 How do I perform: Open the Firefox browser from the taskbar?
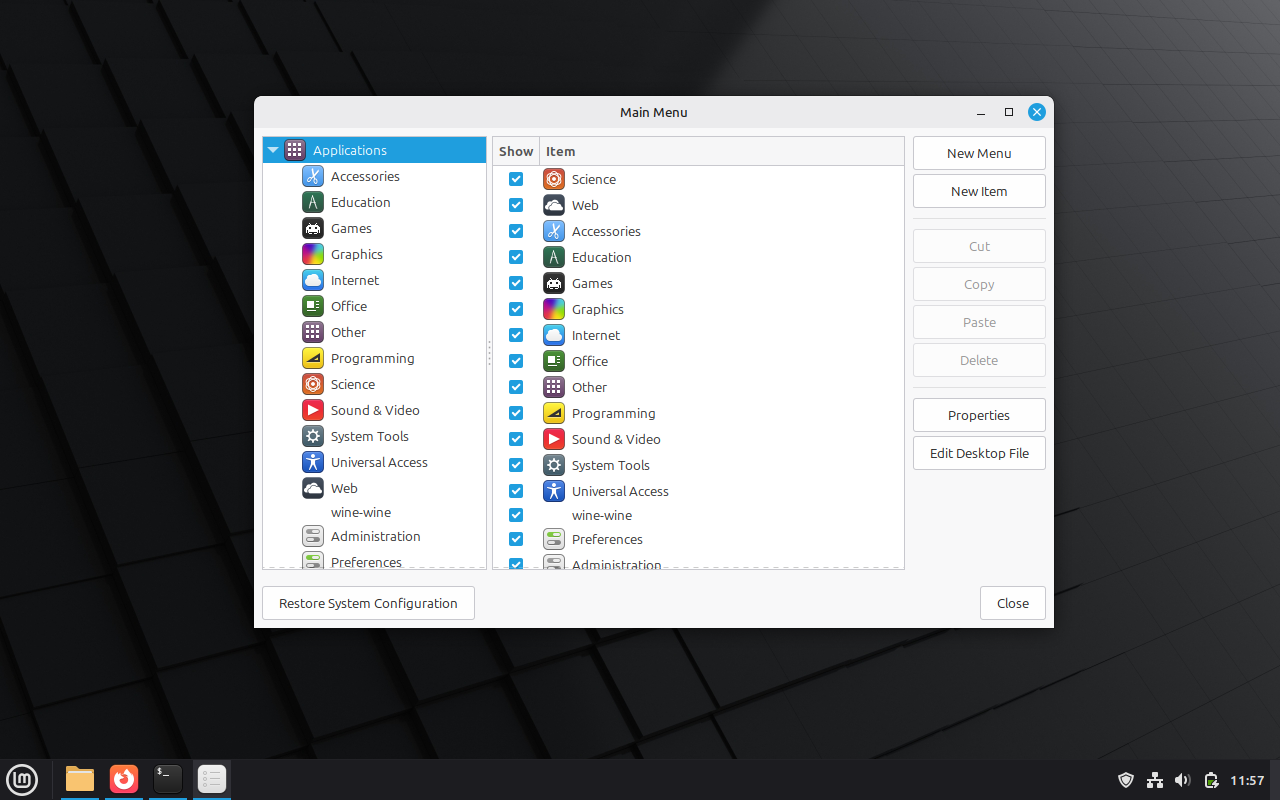(124, 779)
